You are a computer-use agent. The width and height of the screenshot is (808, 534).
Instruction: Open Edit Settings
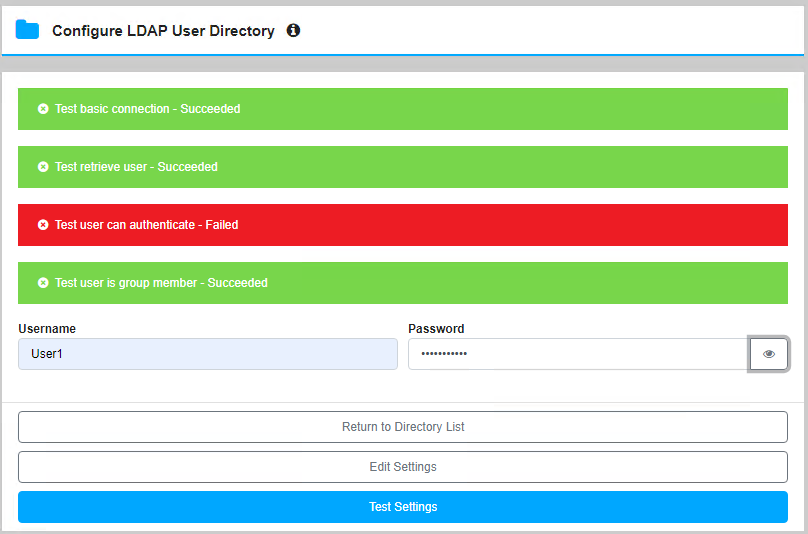coord(403,467)
